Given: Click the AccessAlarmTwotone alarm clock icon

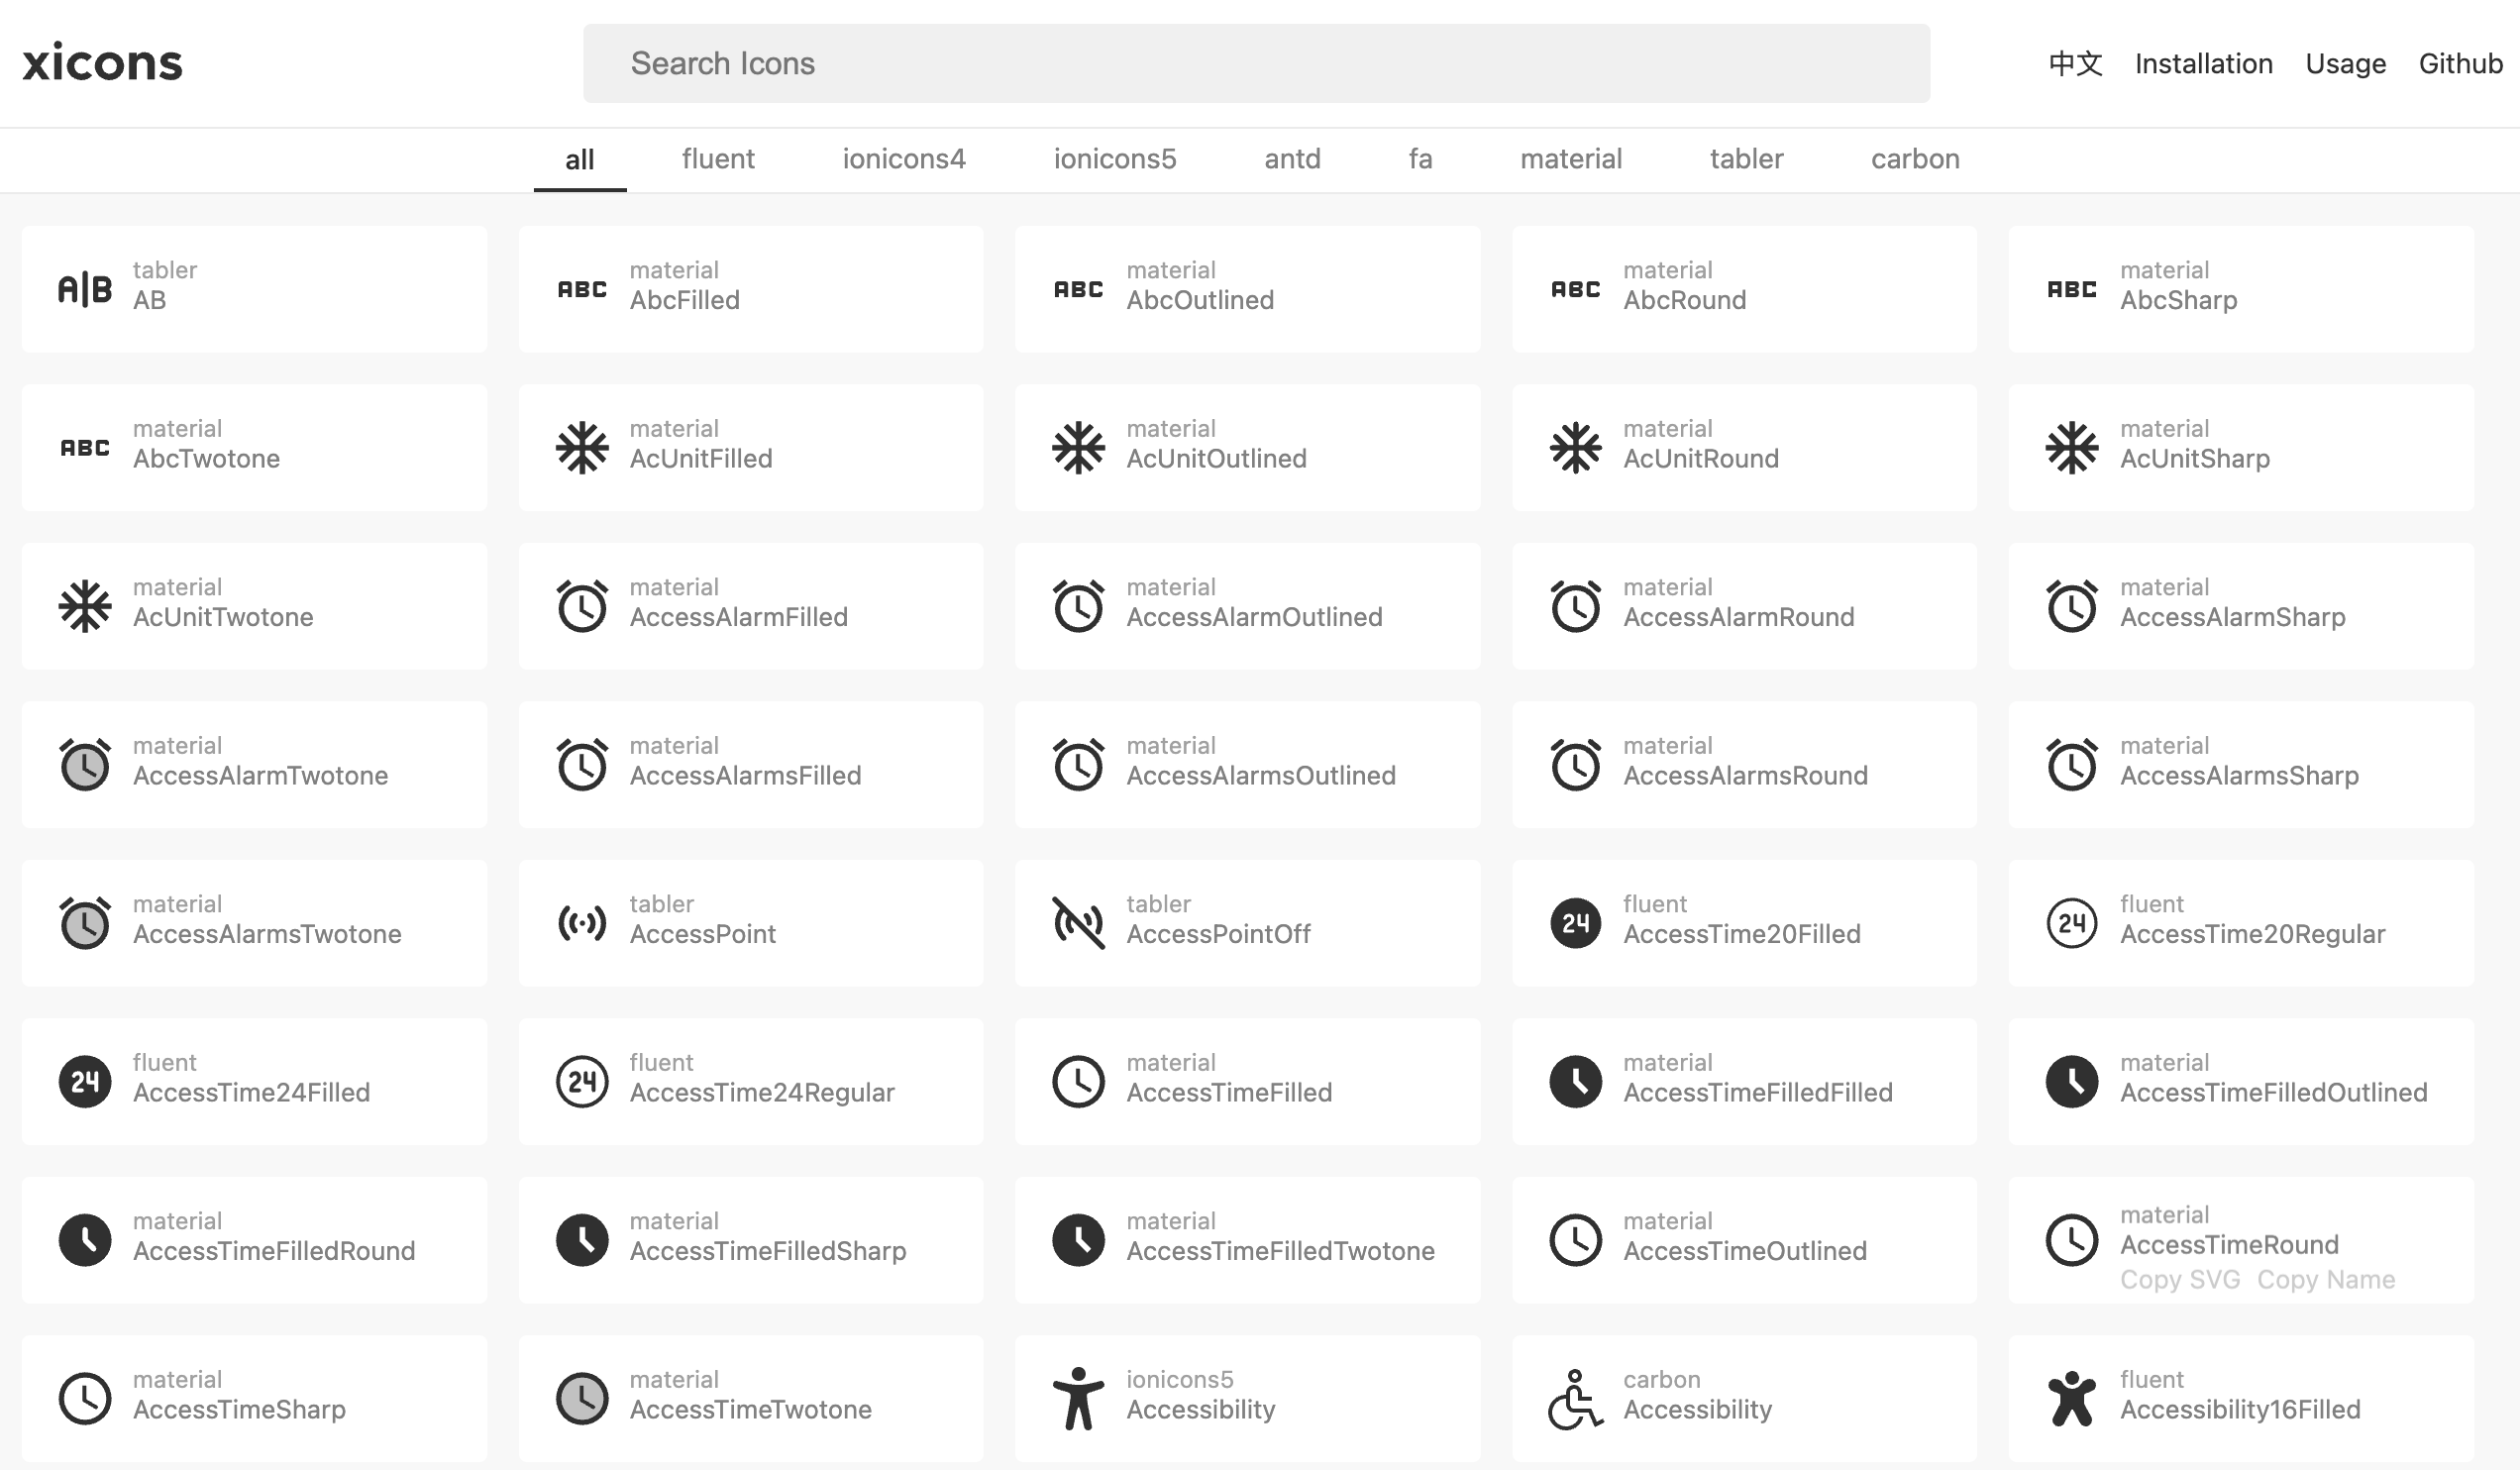Looking at the screenshot, I should [x=85, y=765].
